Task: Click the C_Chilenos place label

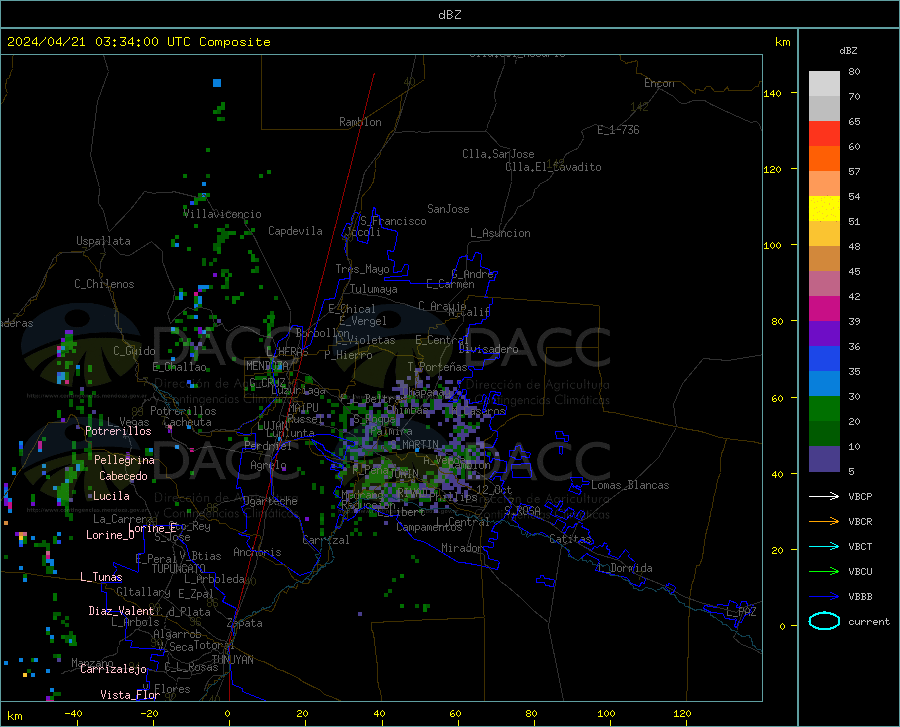Action: pyautogui.click(x=104, y=284)
